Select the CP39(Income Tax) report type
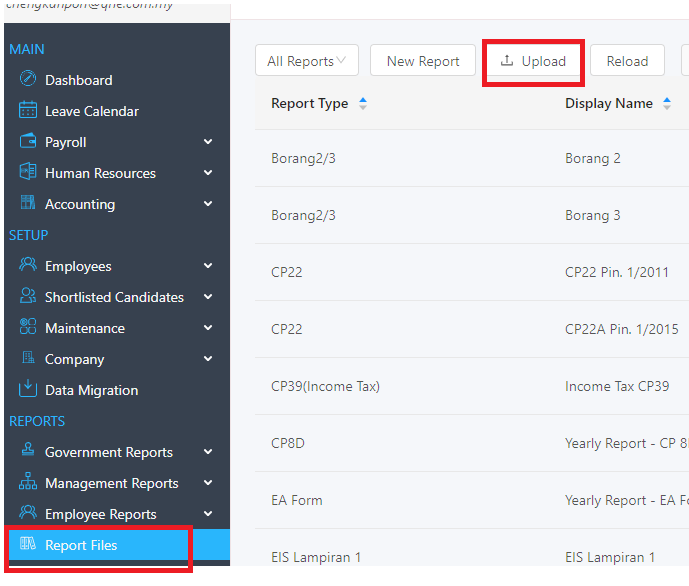 (x=325, y=387)
